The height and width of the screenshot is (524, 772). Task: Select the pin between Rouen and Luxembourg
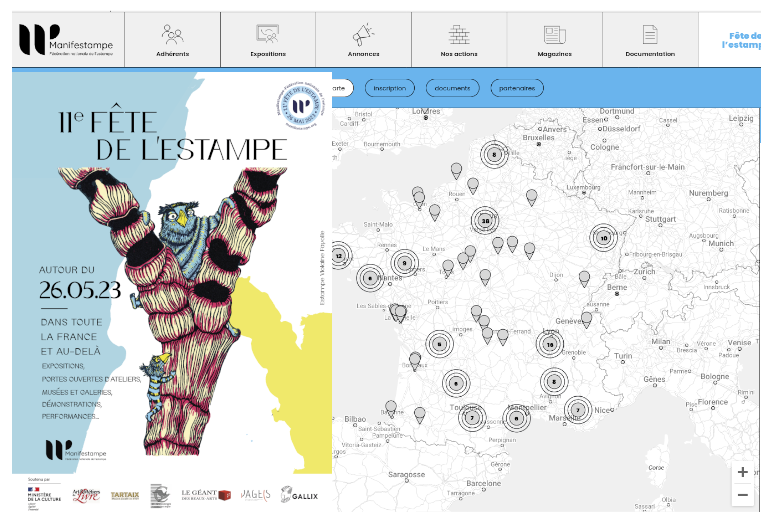pos(531,198)
